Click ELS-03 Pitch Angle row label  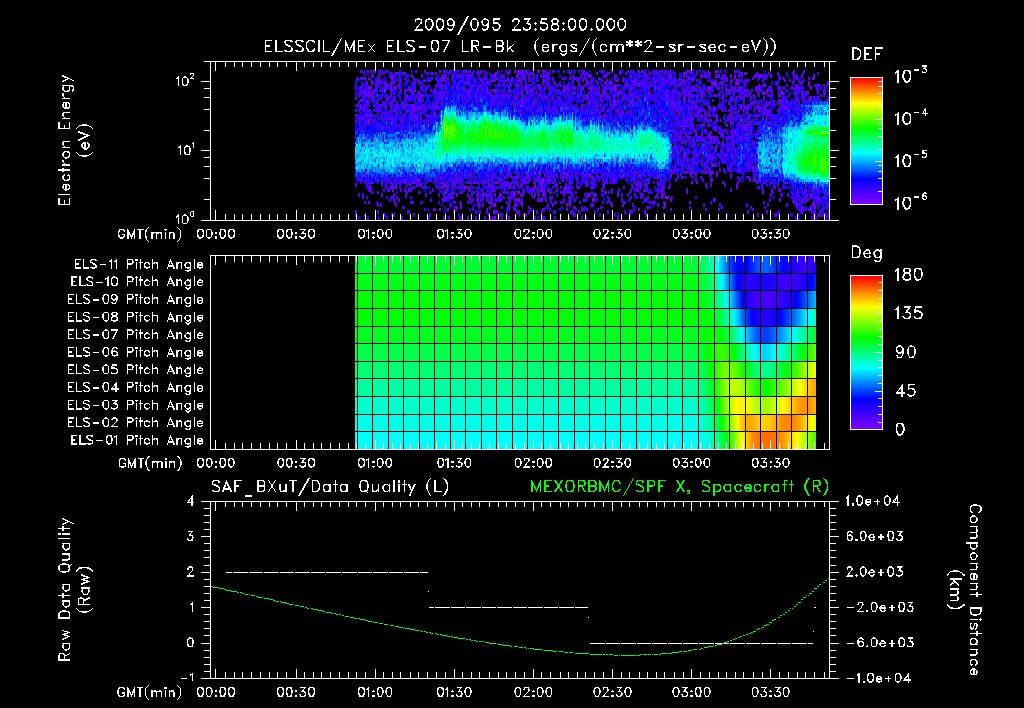coord(135,406)
